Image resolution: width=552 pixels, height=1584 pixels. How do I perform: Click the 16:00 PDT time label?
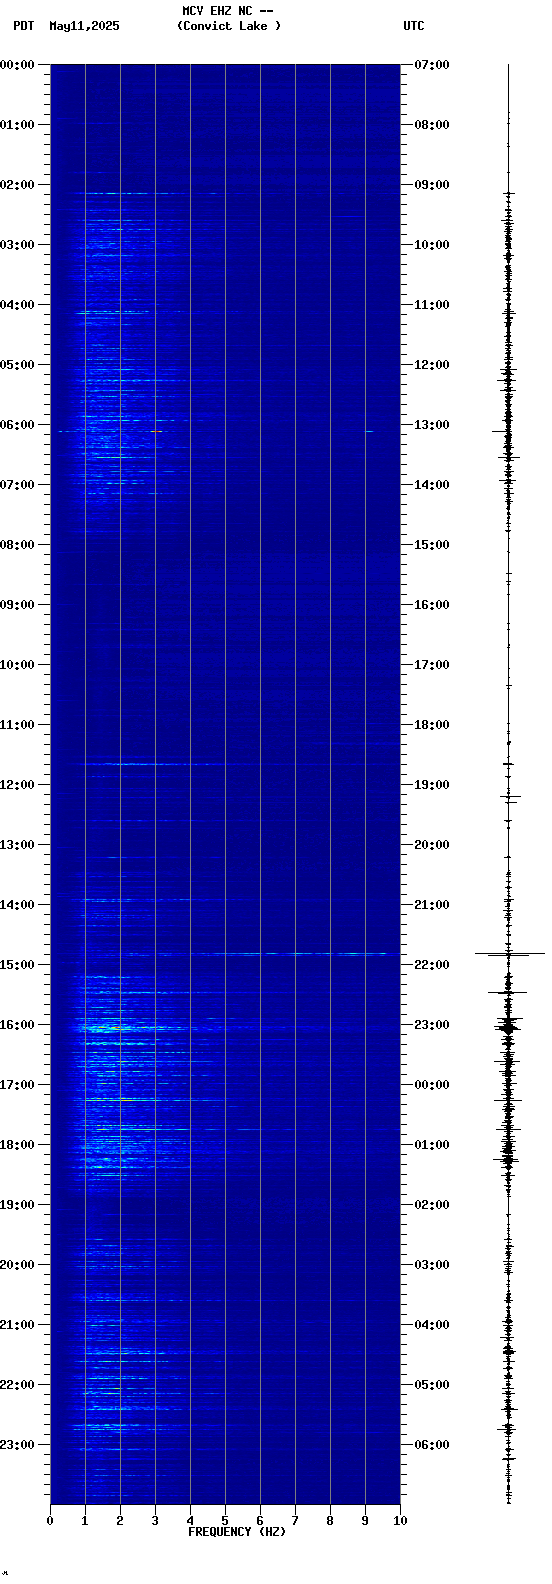tap(18, 1025)
